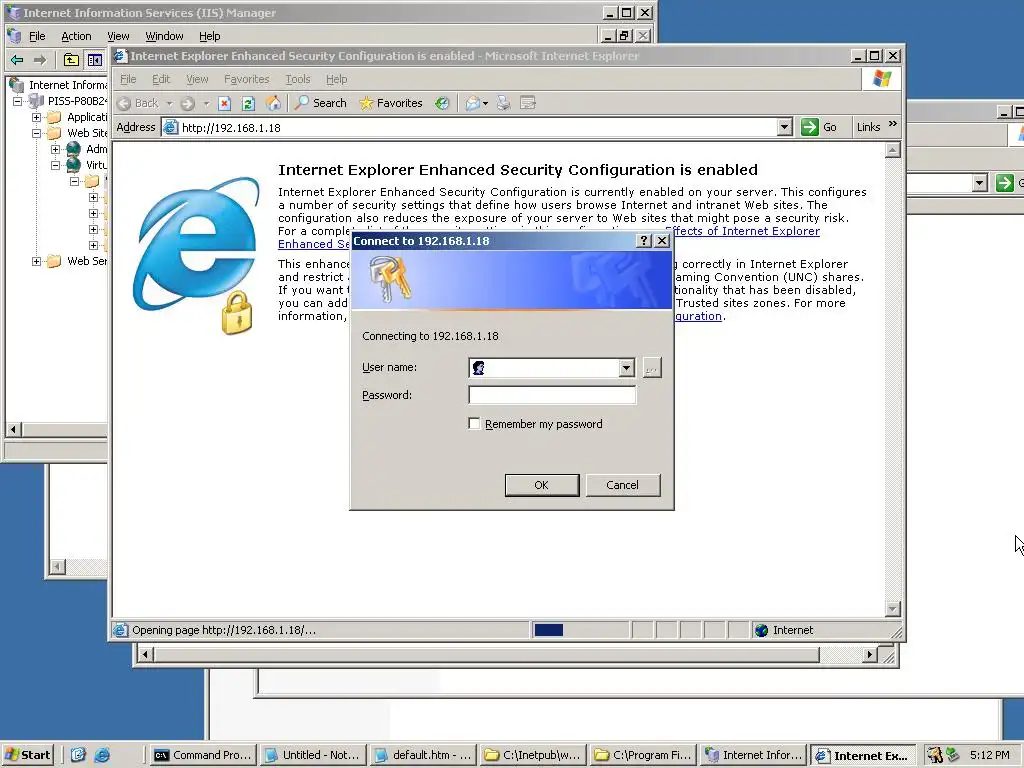Click the Password input field
1024x768 pixels.
point(552,395)
